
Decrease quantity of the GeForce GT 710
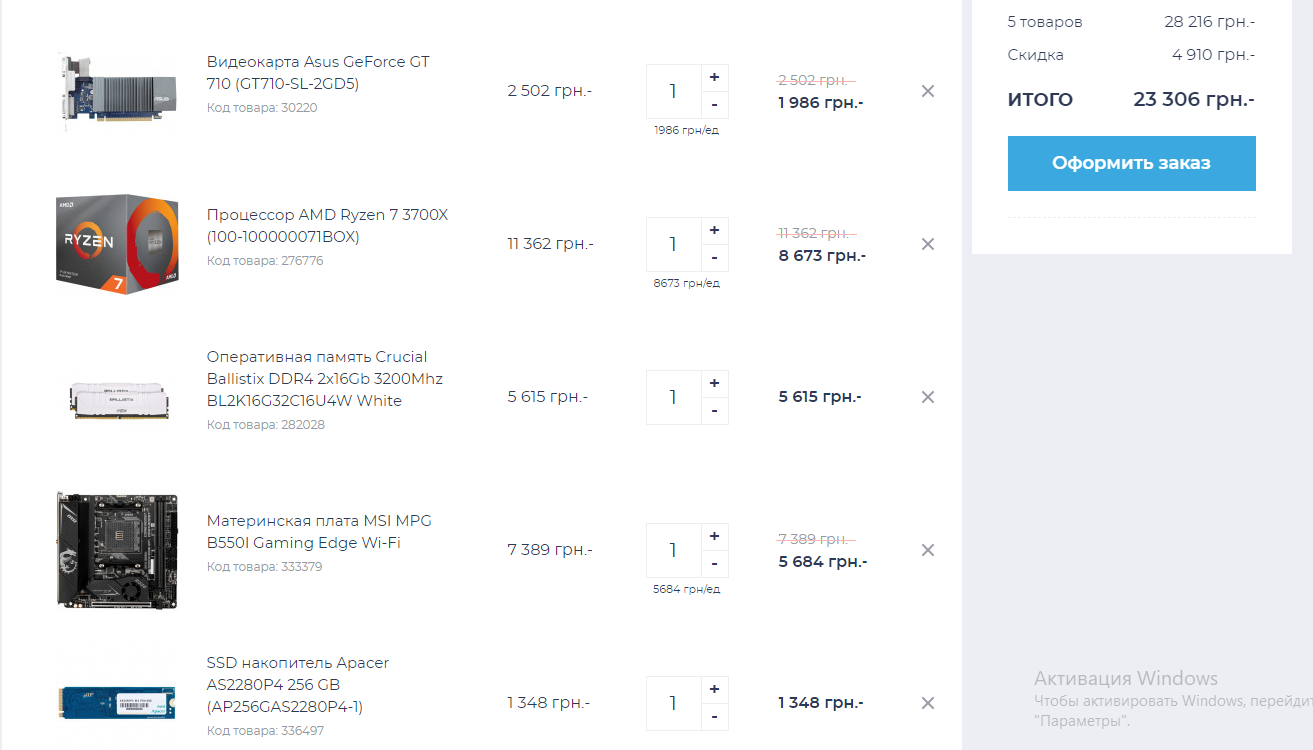click(714, 105)
